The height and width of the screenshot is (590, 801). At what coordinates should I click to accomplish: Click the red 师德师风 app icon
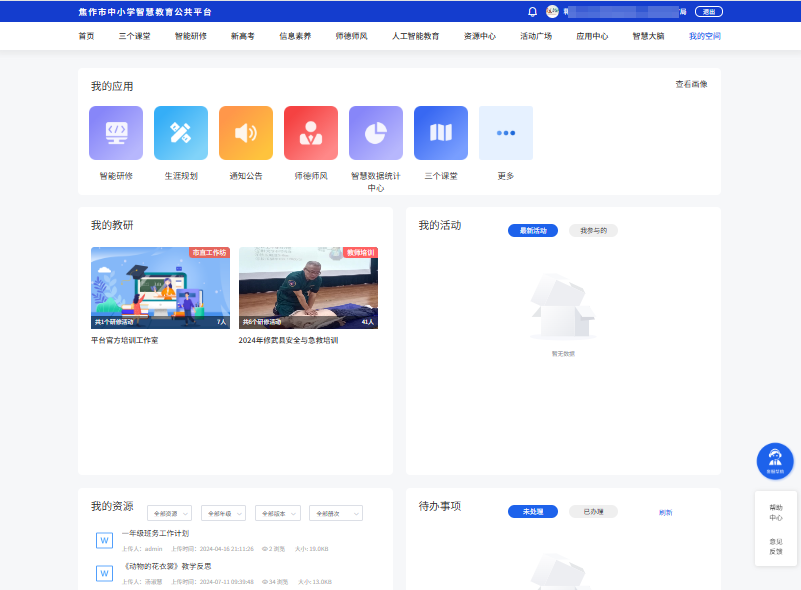[311, 133]
